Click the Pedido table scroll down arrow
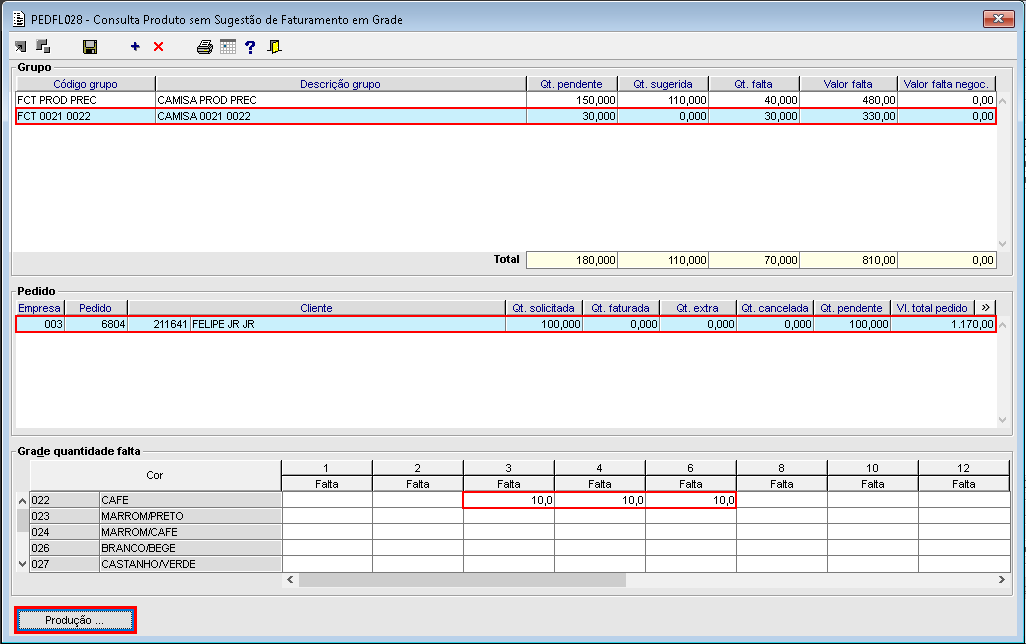This screenshot has width=1026, height=644. tap(1002, 420)
